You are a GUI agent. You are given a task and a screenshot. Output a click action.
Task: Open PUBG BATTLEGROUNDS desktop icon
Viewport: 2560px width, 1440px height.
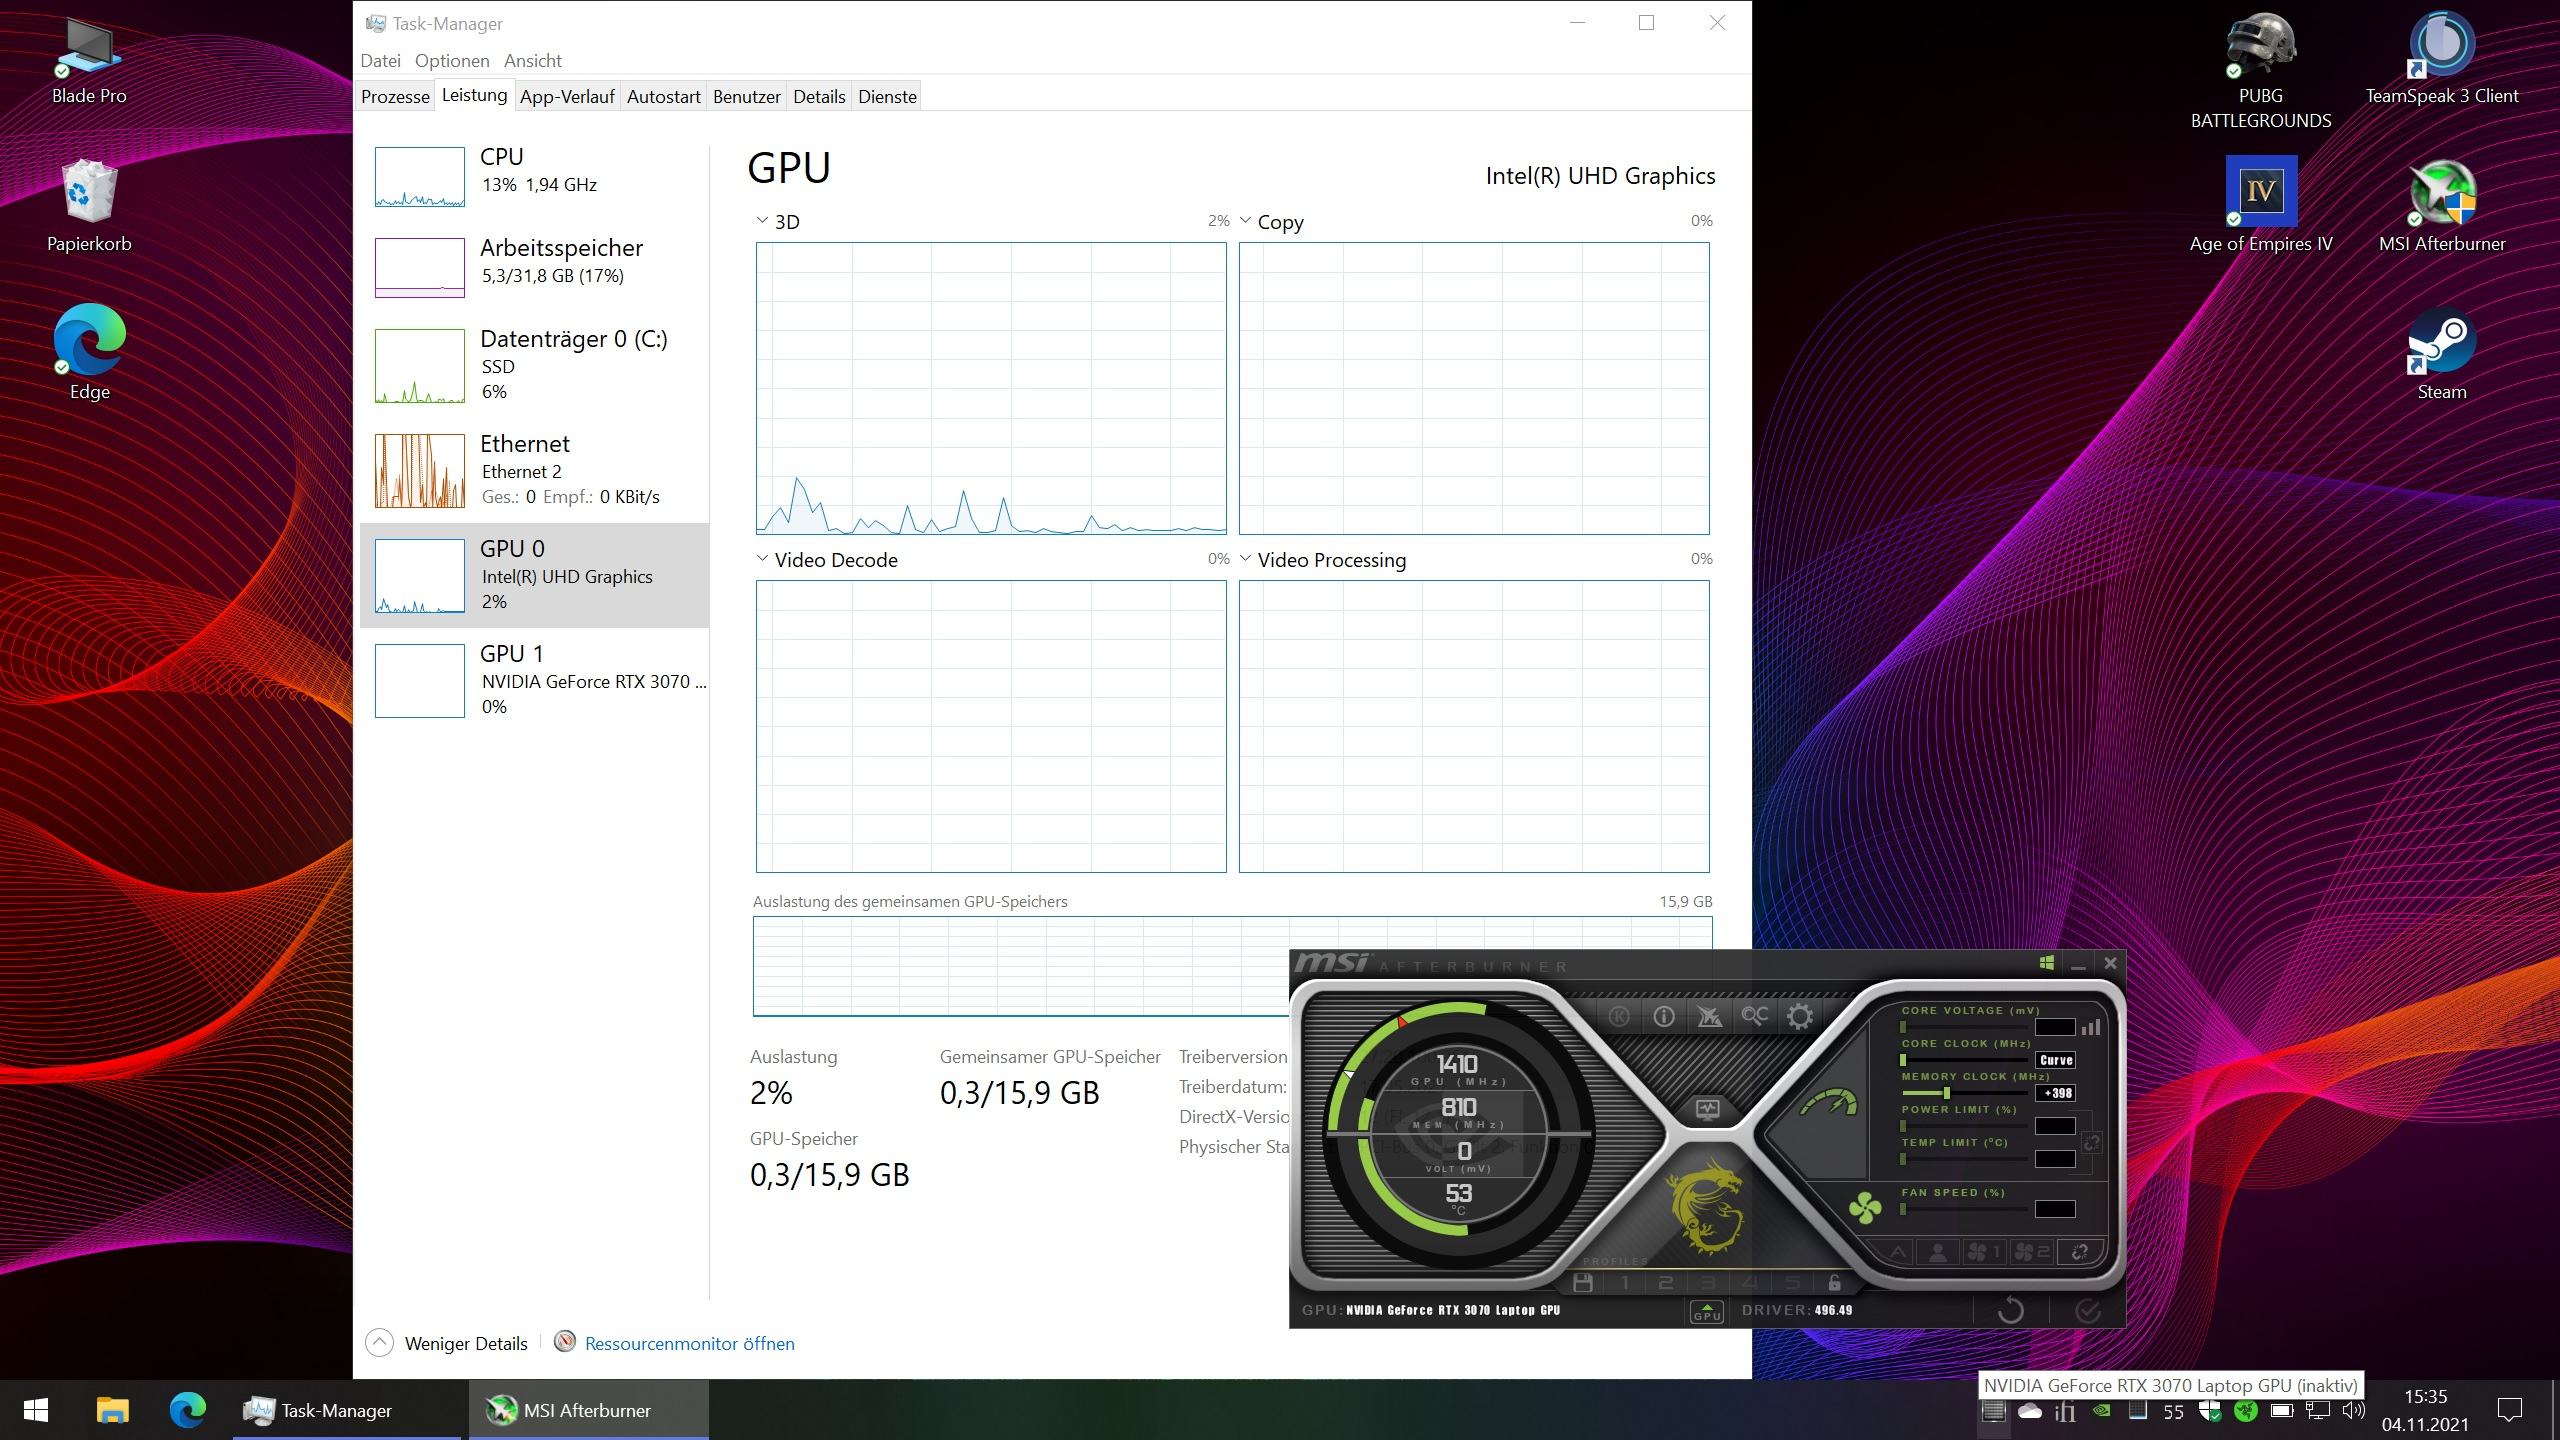[x=2260, y=72]
